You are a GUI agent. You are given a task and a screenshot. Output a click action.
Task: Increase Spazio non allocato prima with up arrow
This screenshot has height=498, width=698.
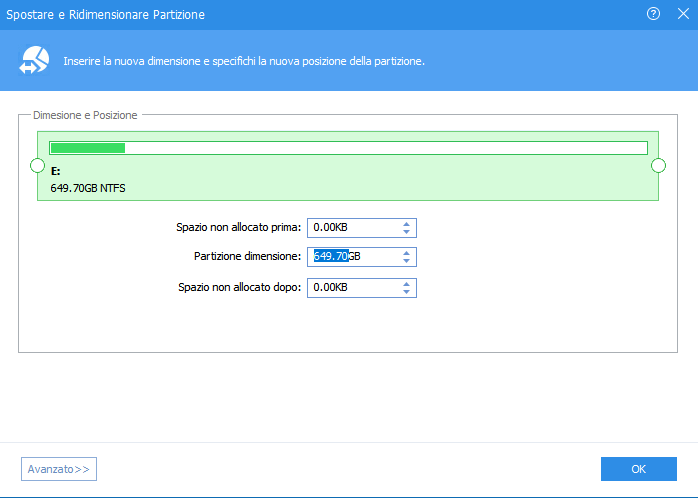406,224
